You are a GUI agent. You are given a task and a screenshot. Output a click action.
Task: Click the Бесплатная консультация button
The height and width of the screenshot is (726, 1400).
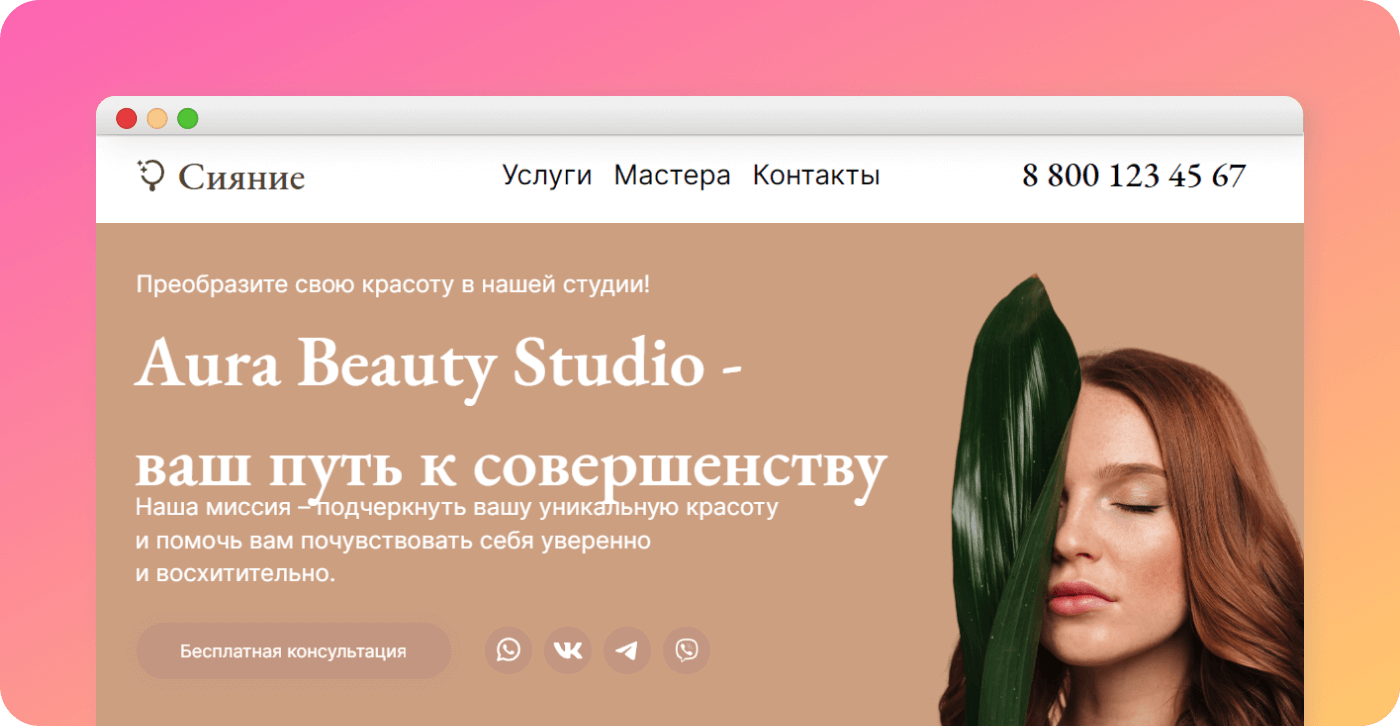[293, 651]
